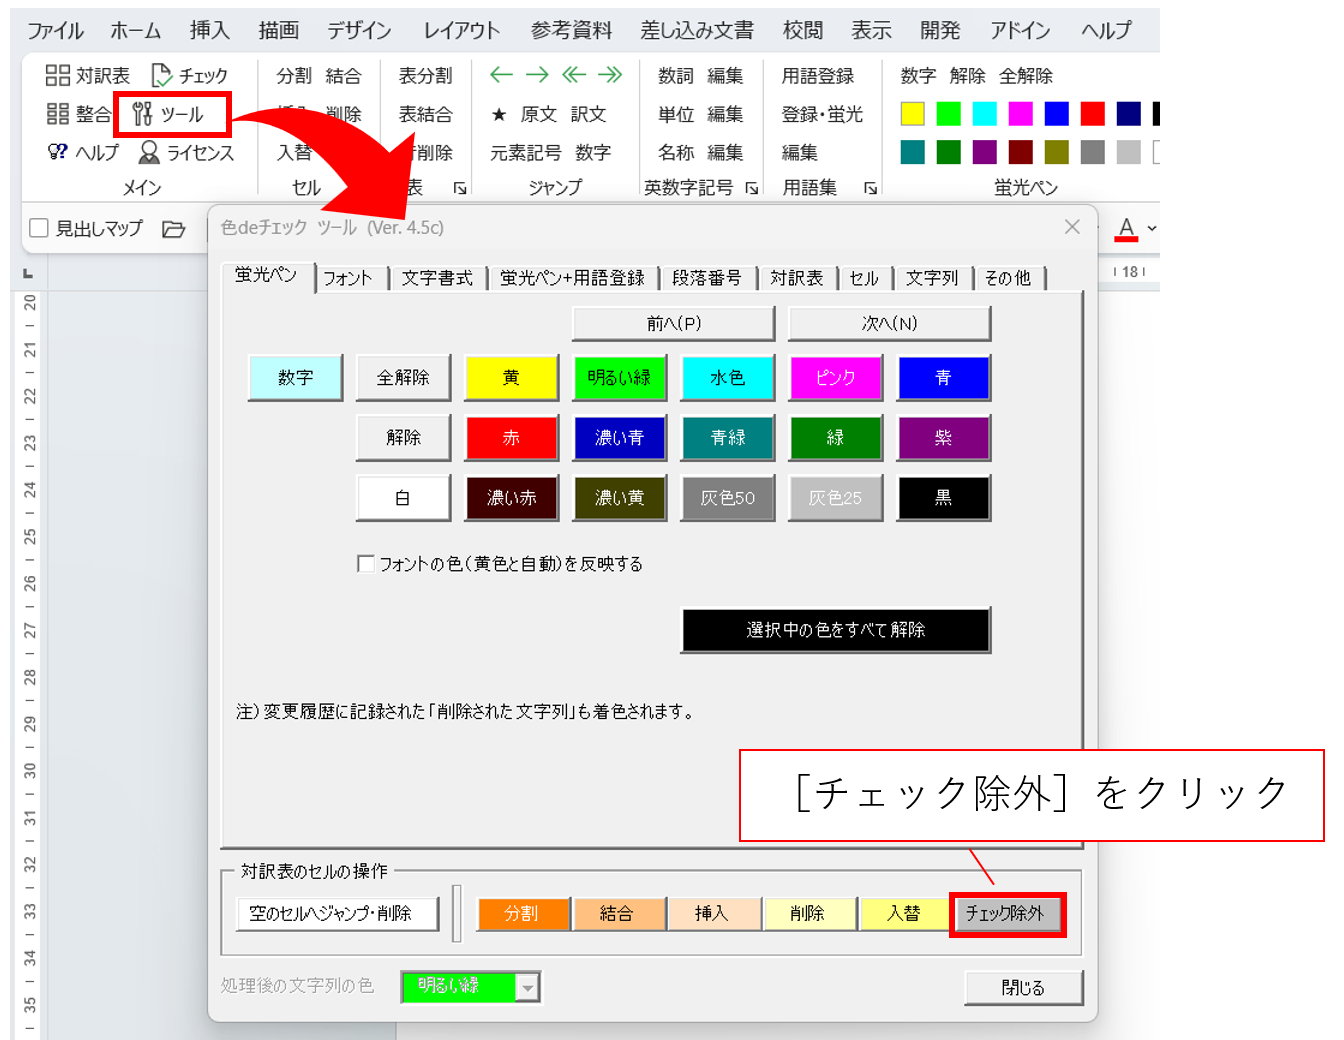This screenshot has width=1344, height=1040.
Task: Expand the 用語集 group dialog launcher
Action: click(x=870, y=188)
